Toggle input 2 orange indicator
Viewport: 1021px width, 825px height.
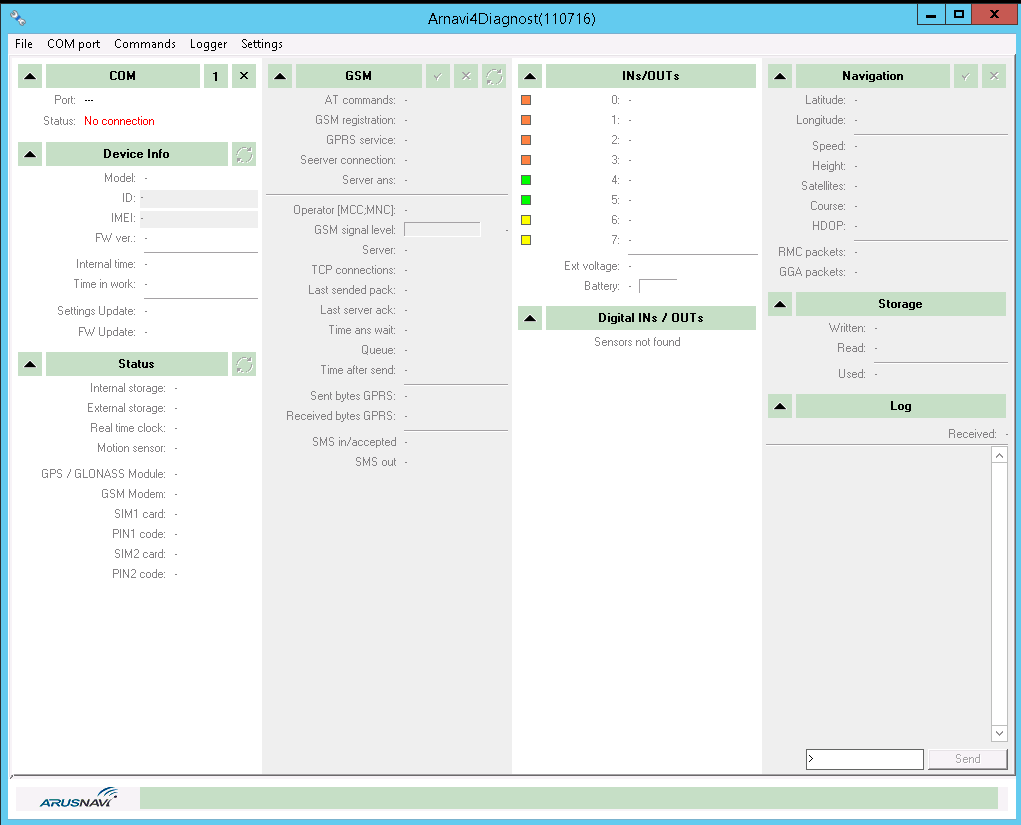tap(526, 140)
